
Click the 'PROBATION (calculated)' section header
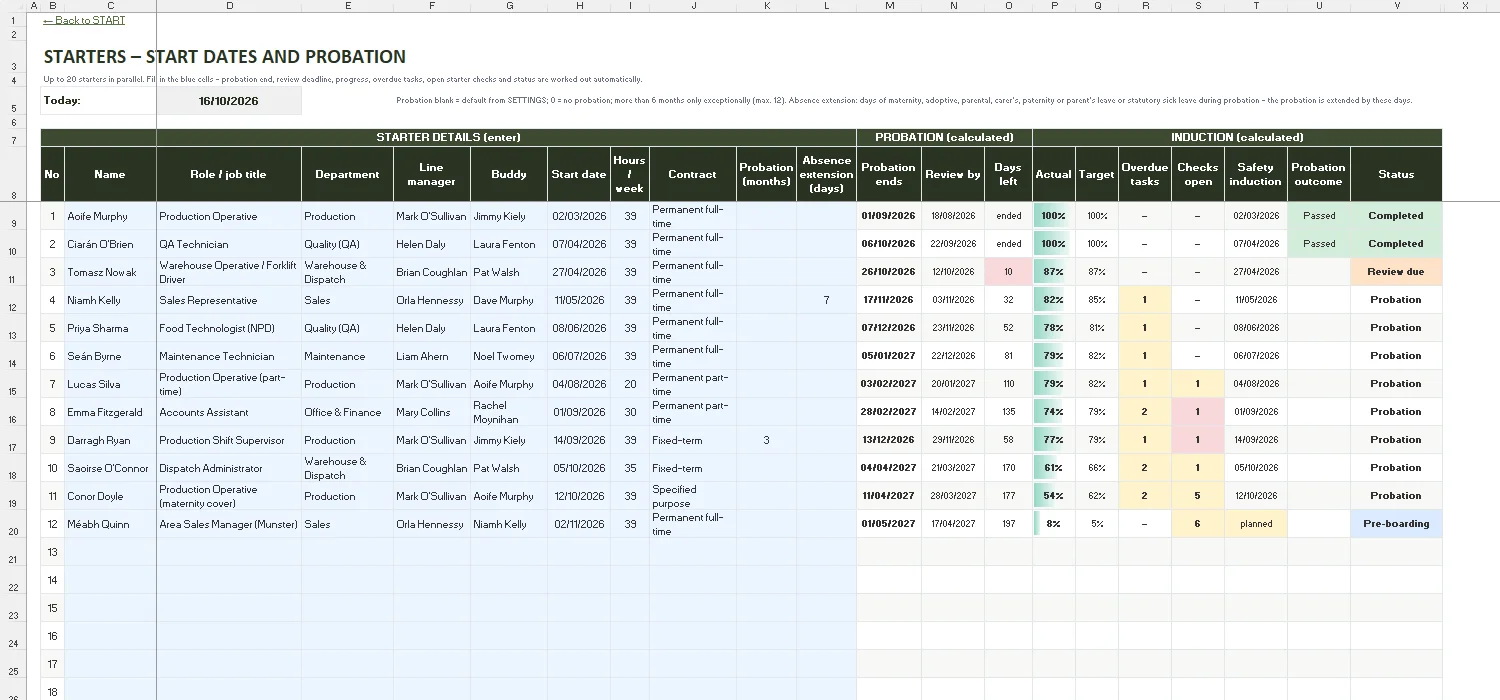944,137
